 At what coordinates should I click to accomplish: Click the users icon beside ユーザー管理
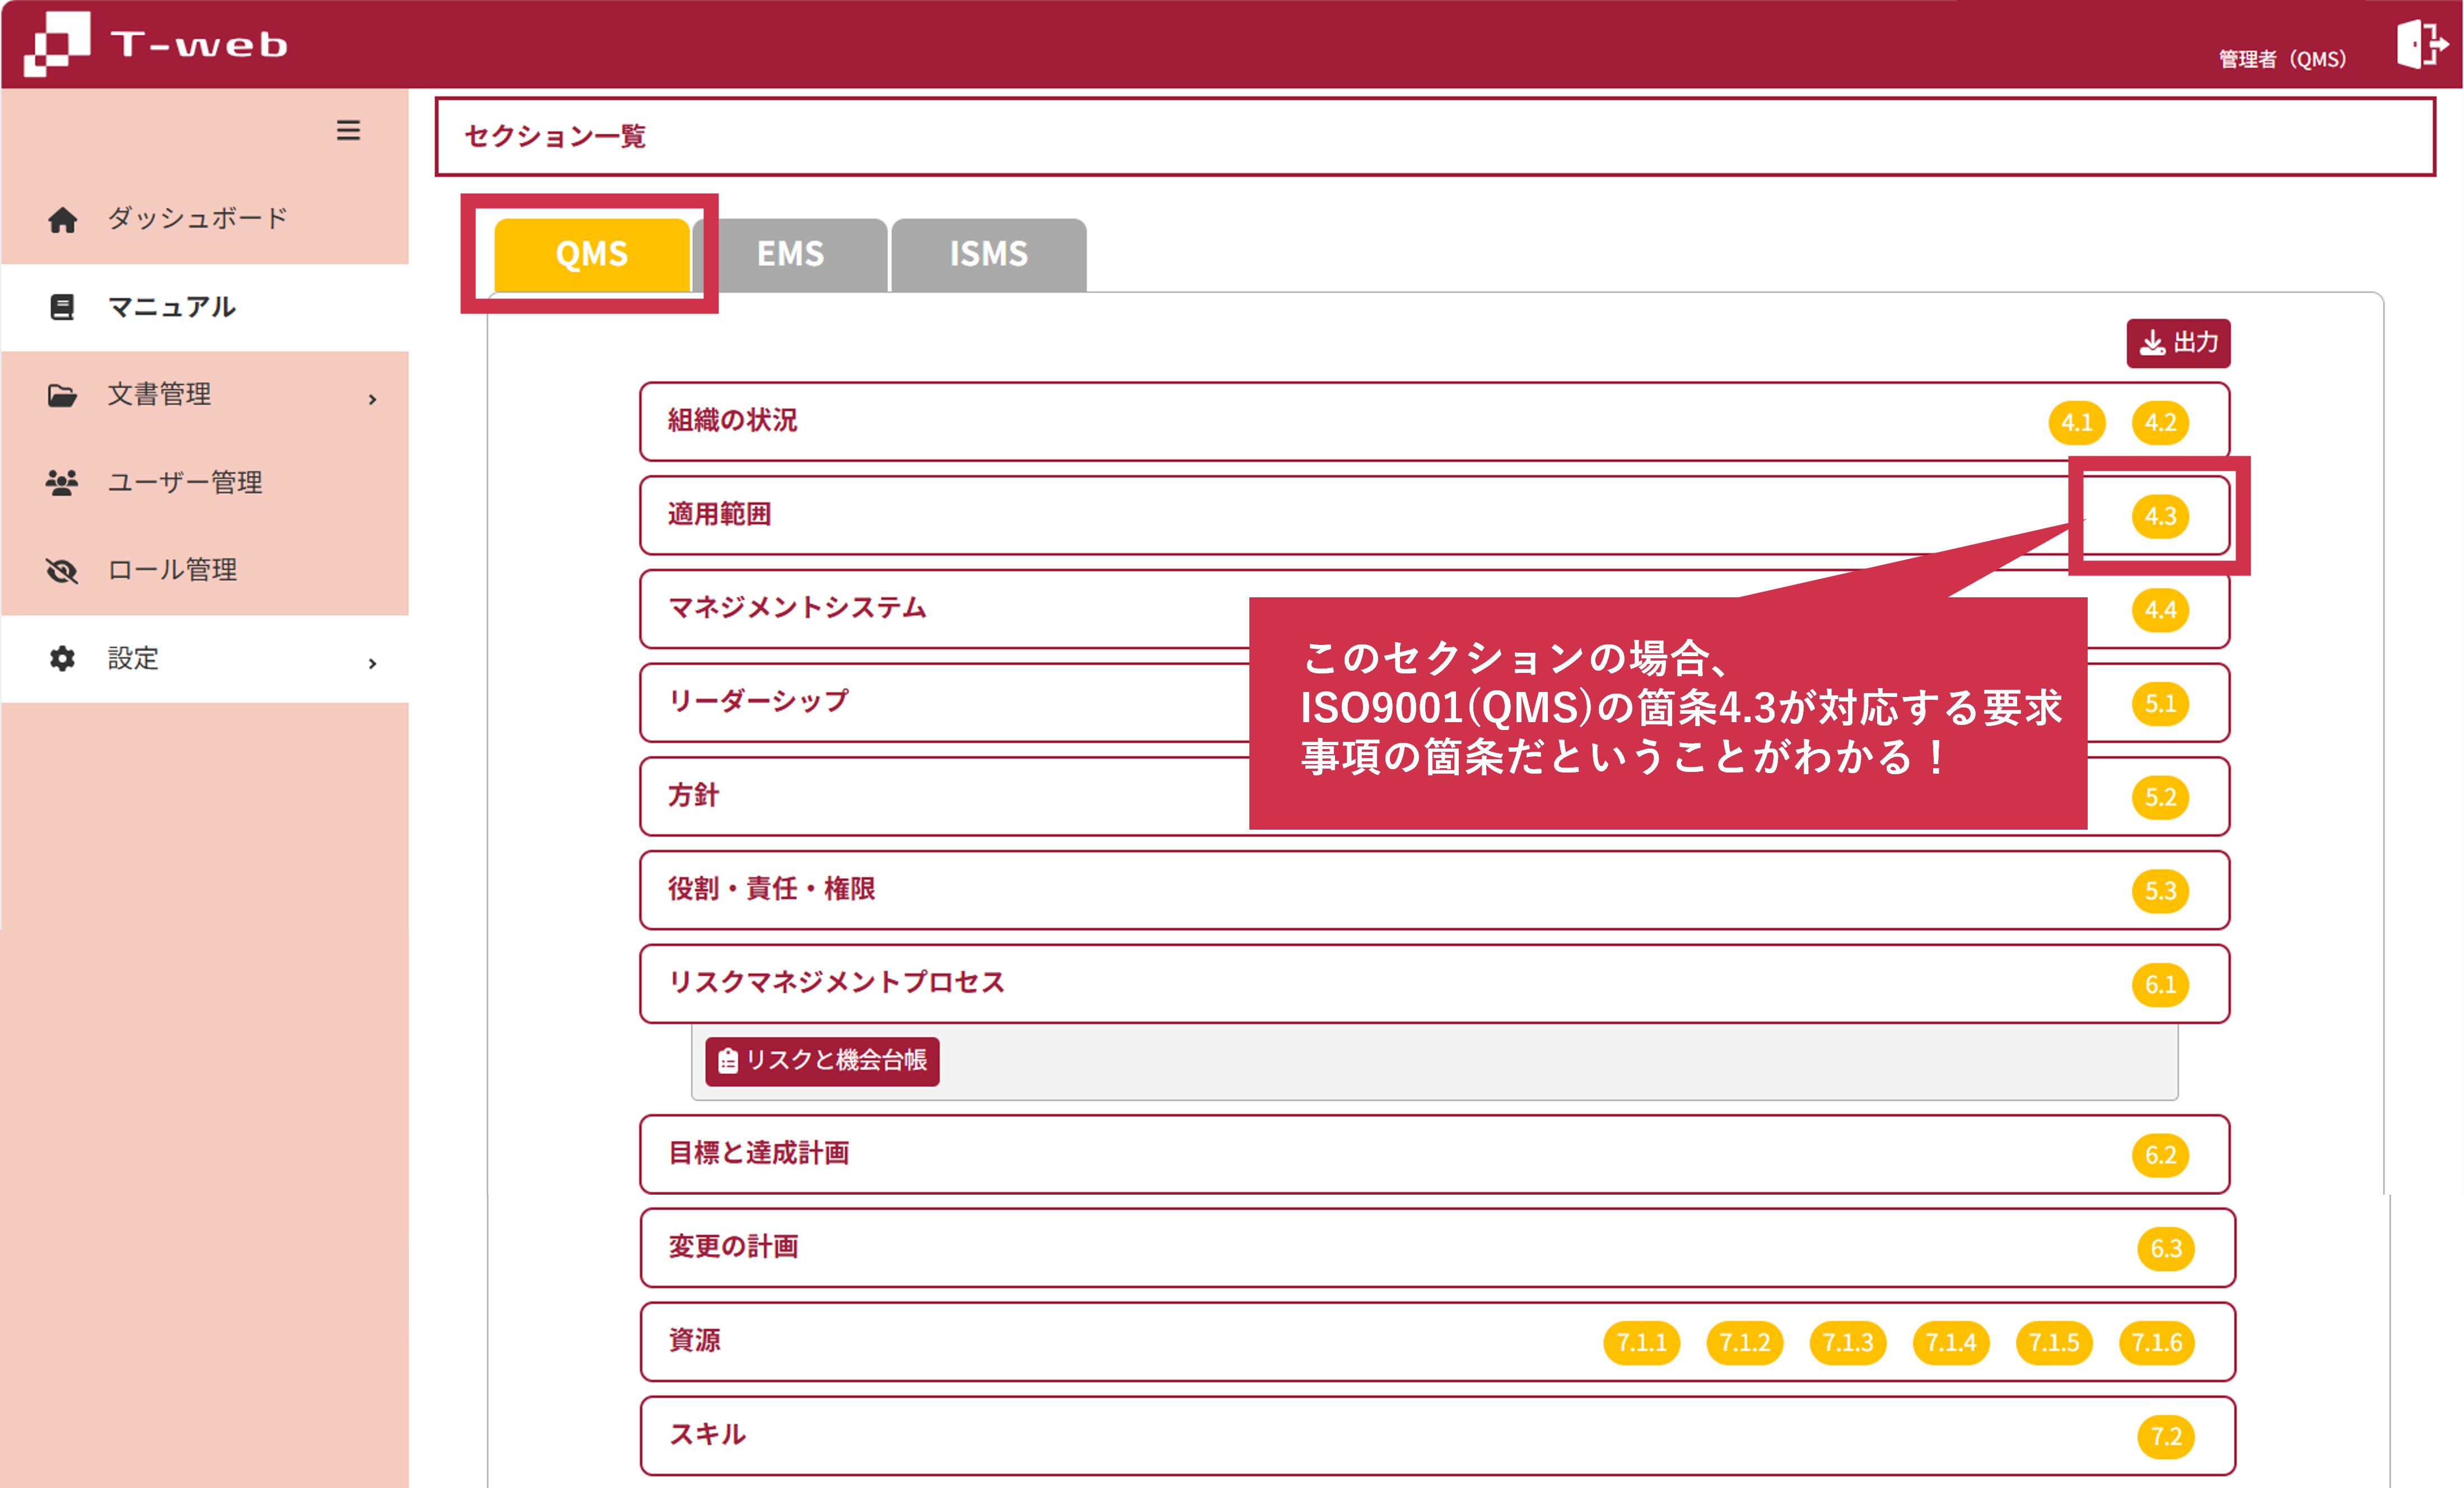pyautogui.click(x=62, y=483)
